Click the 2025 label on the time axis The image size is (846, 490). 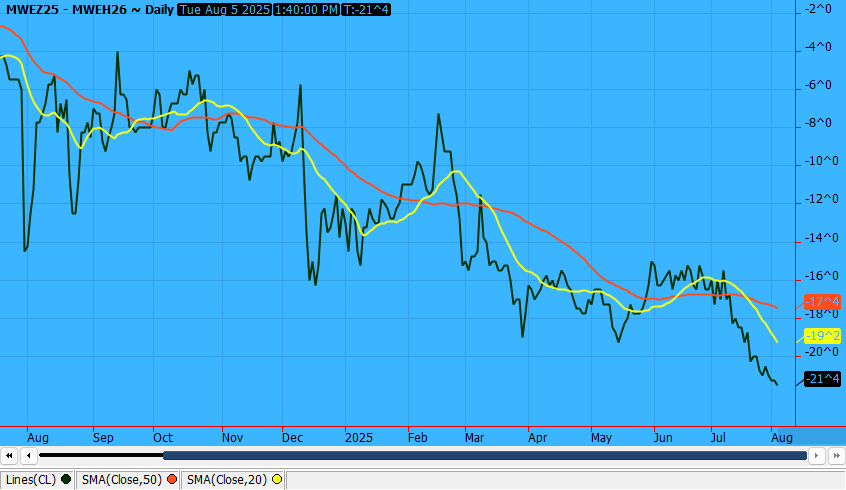(357, 437)
